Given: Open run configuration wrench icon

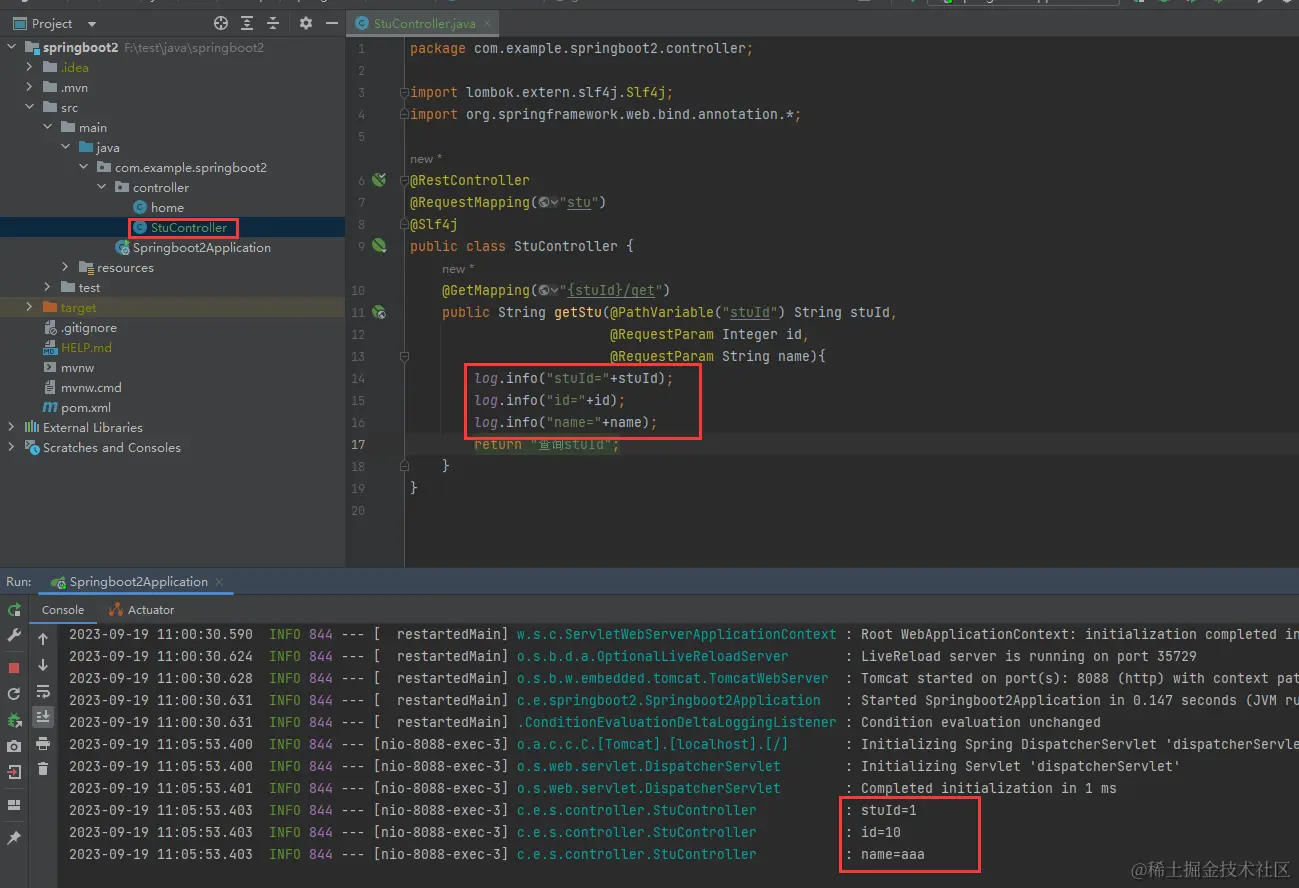Looking at the screenshot, I should point(14,635).
